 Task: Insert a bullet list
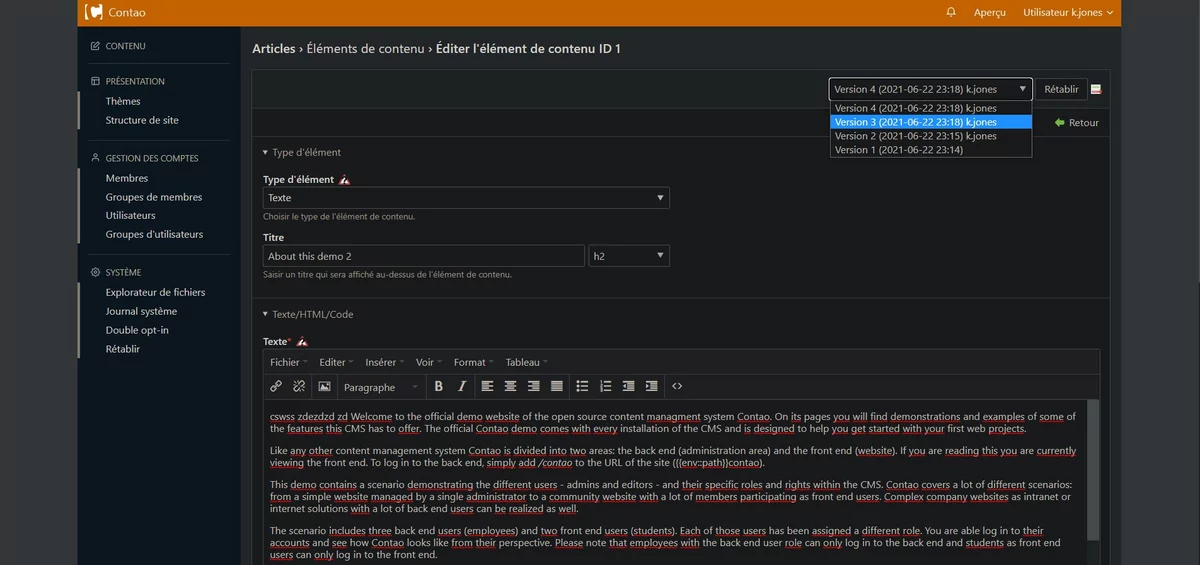coord(583,386)
